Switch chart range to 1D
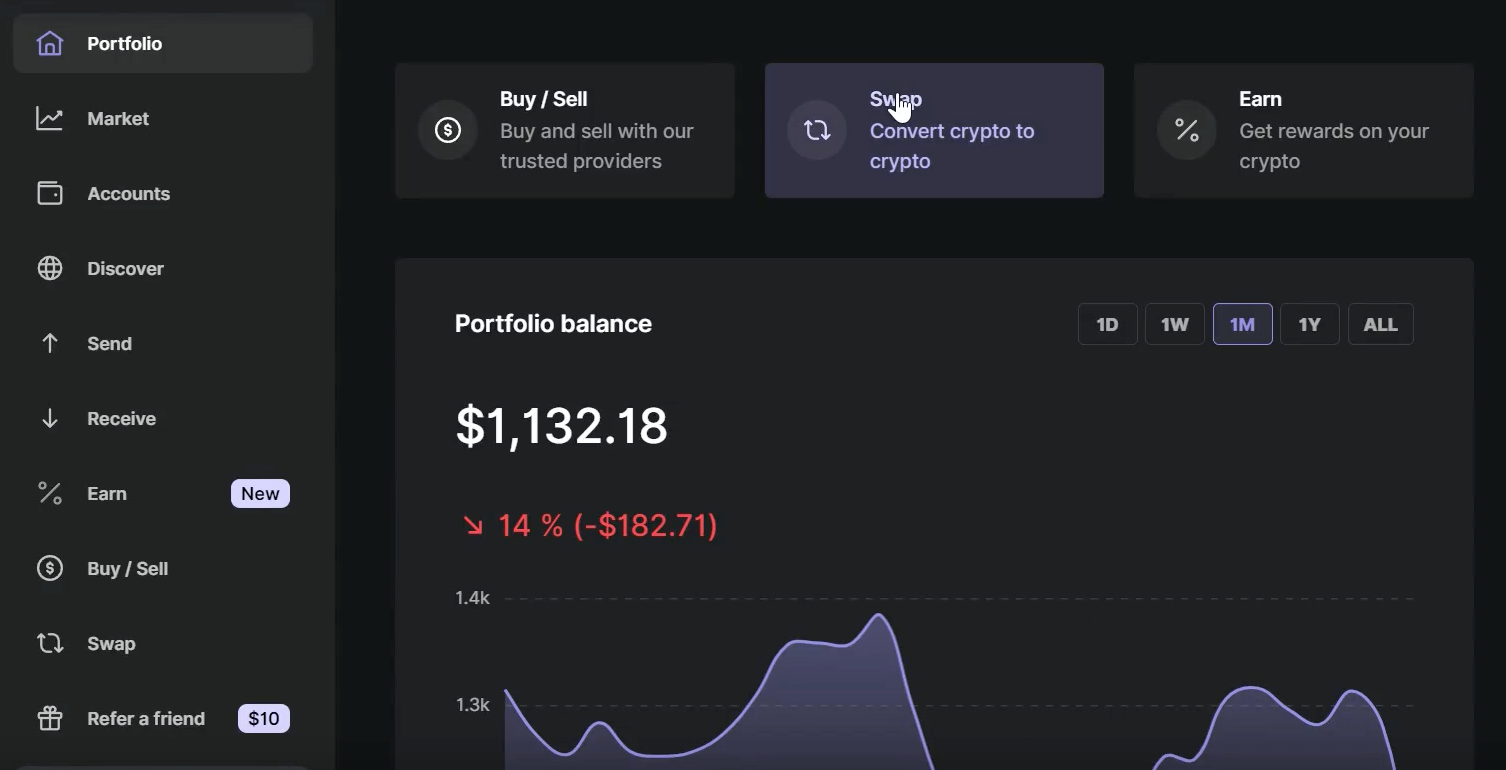The width and height of the screenshot is (1506, 770). pyautogui.click(x=1107, y=325)
